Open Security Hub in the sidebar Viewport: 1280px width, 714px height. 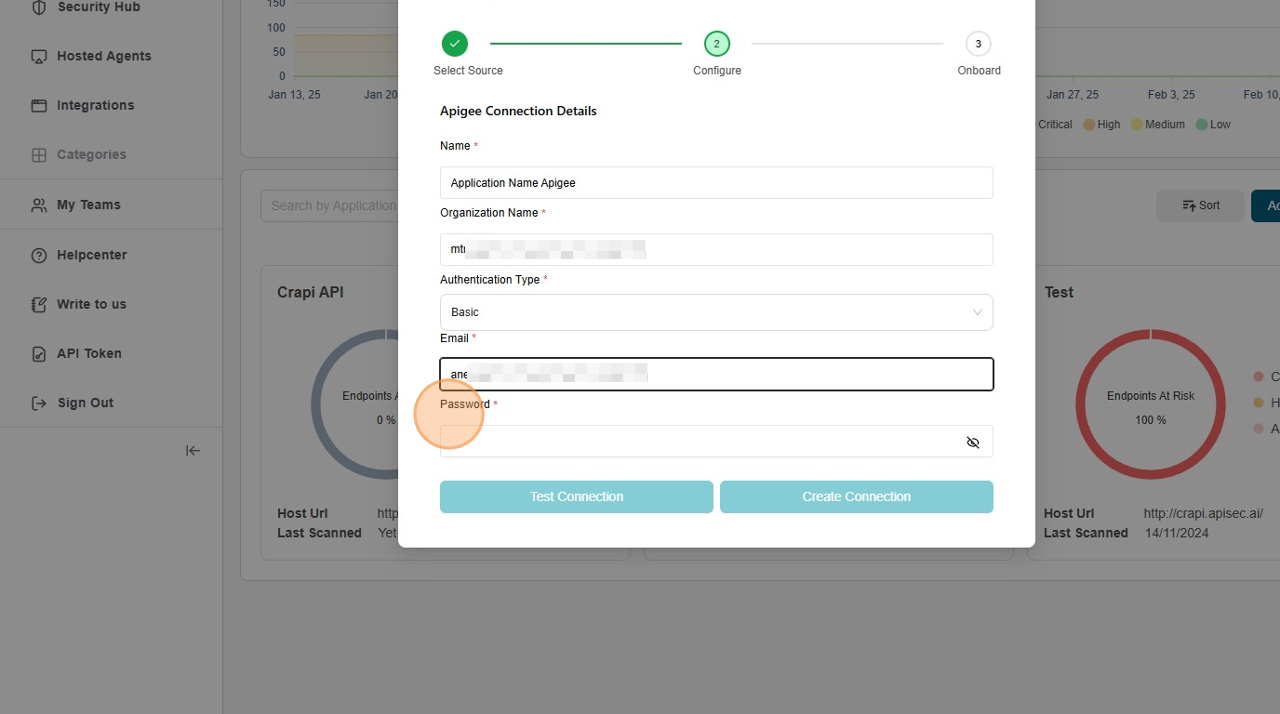tap(98, 8)
